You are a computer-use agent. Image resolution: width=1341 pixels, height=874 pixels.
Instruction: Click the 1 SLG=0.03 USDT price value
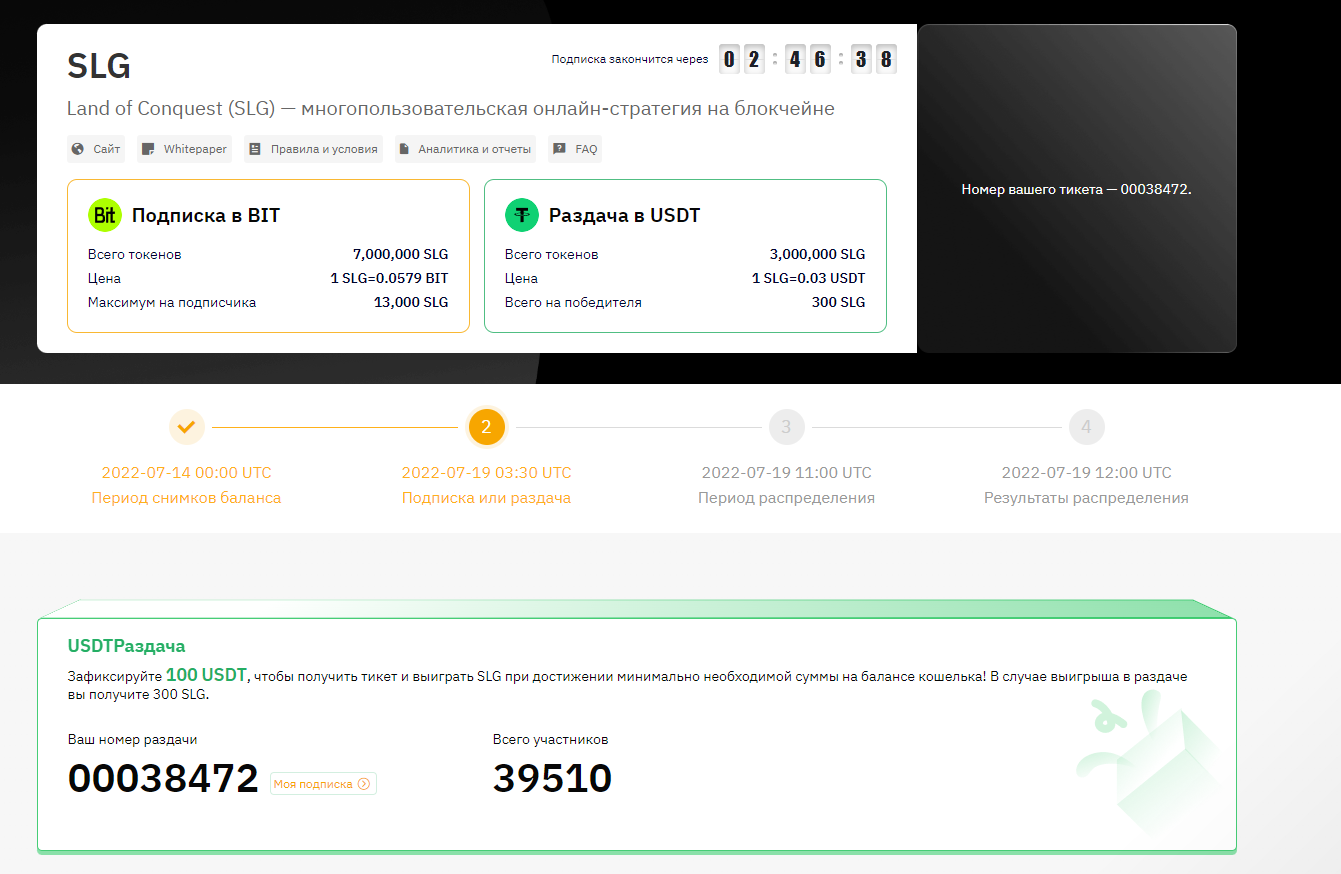point(808,278)
